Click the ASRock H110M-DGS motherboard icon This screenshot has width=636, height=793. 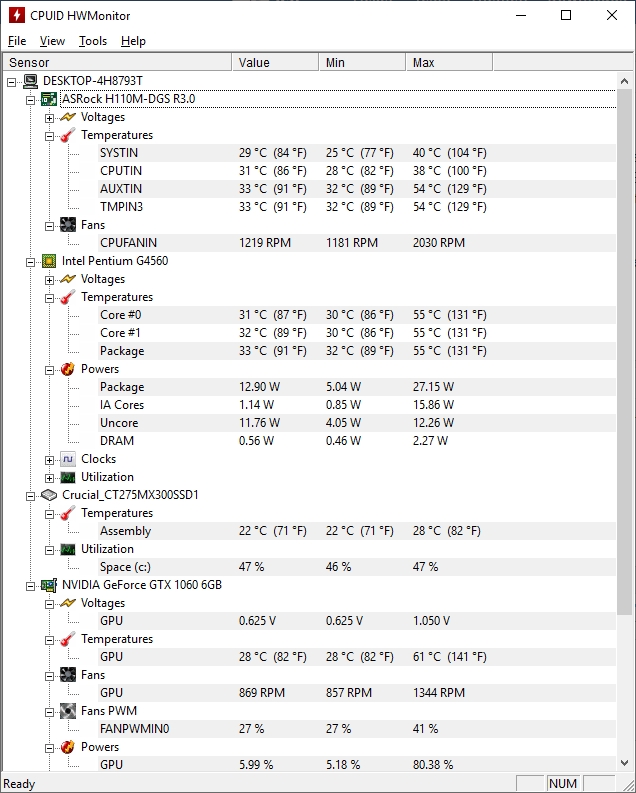[49, 99]
